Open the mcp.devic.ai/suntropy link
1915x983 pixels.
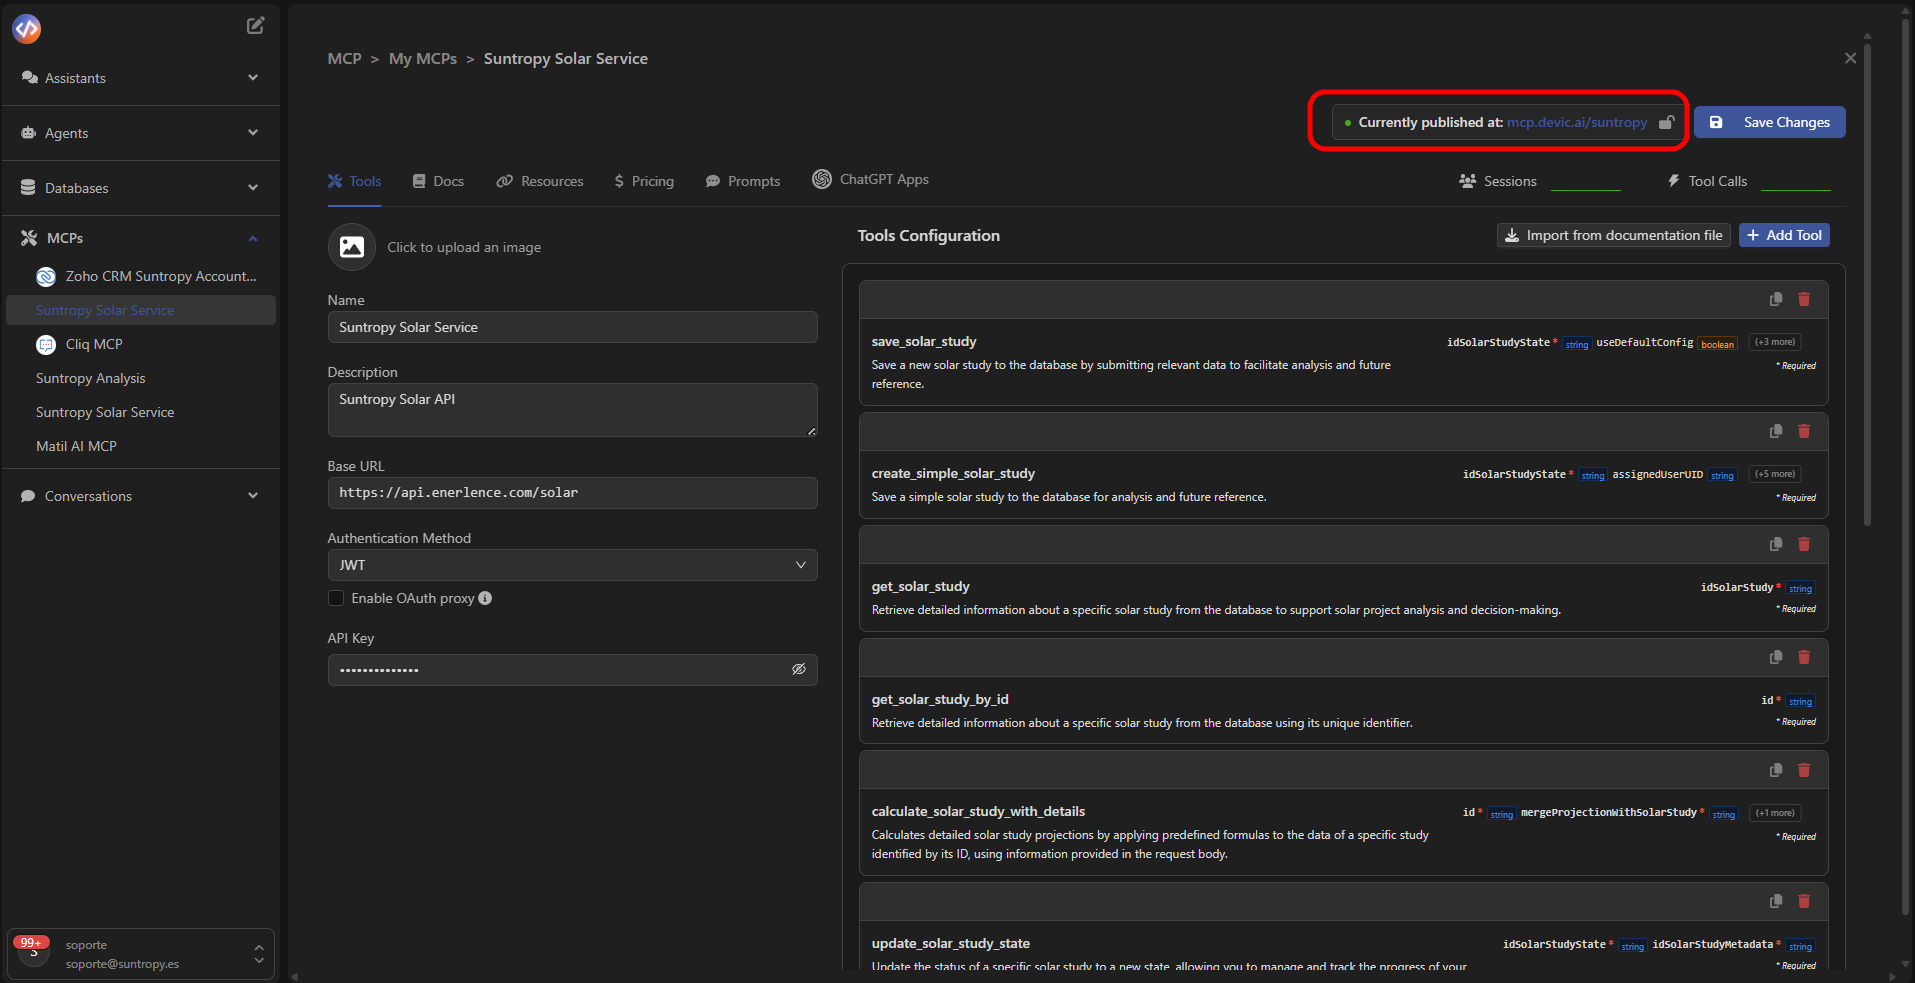point(1577,122)
